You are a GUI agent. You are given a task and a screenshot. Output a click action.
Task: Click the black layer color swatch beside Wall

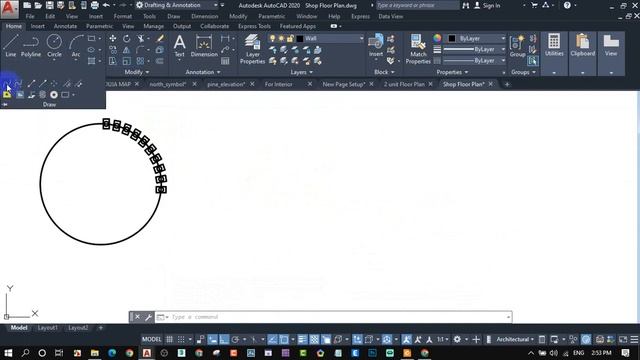[300, 38]
